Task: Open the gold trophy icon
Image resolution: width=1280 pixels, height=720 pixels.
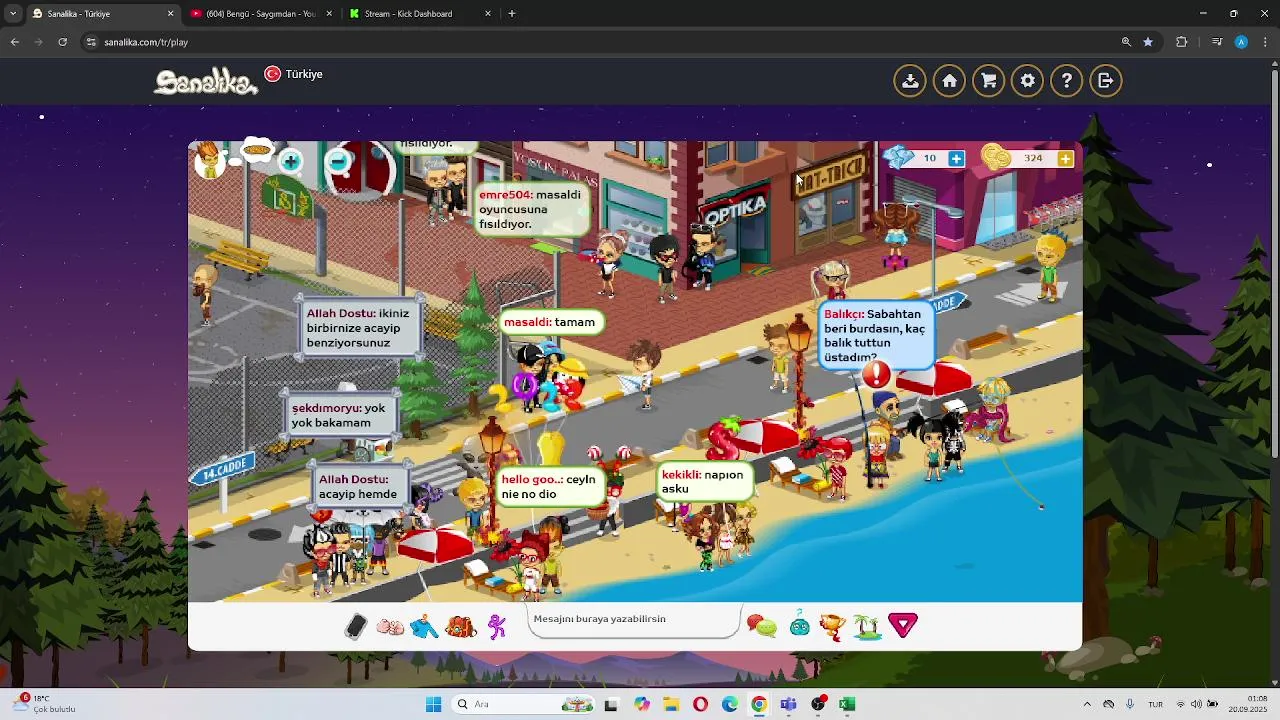Action: [832, 626]
